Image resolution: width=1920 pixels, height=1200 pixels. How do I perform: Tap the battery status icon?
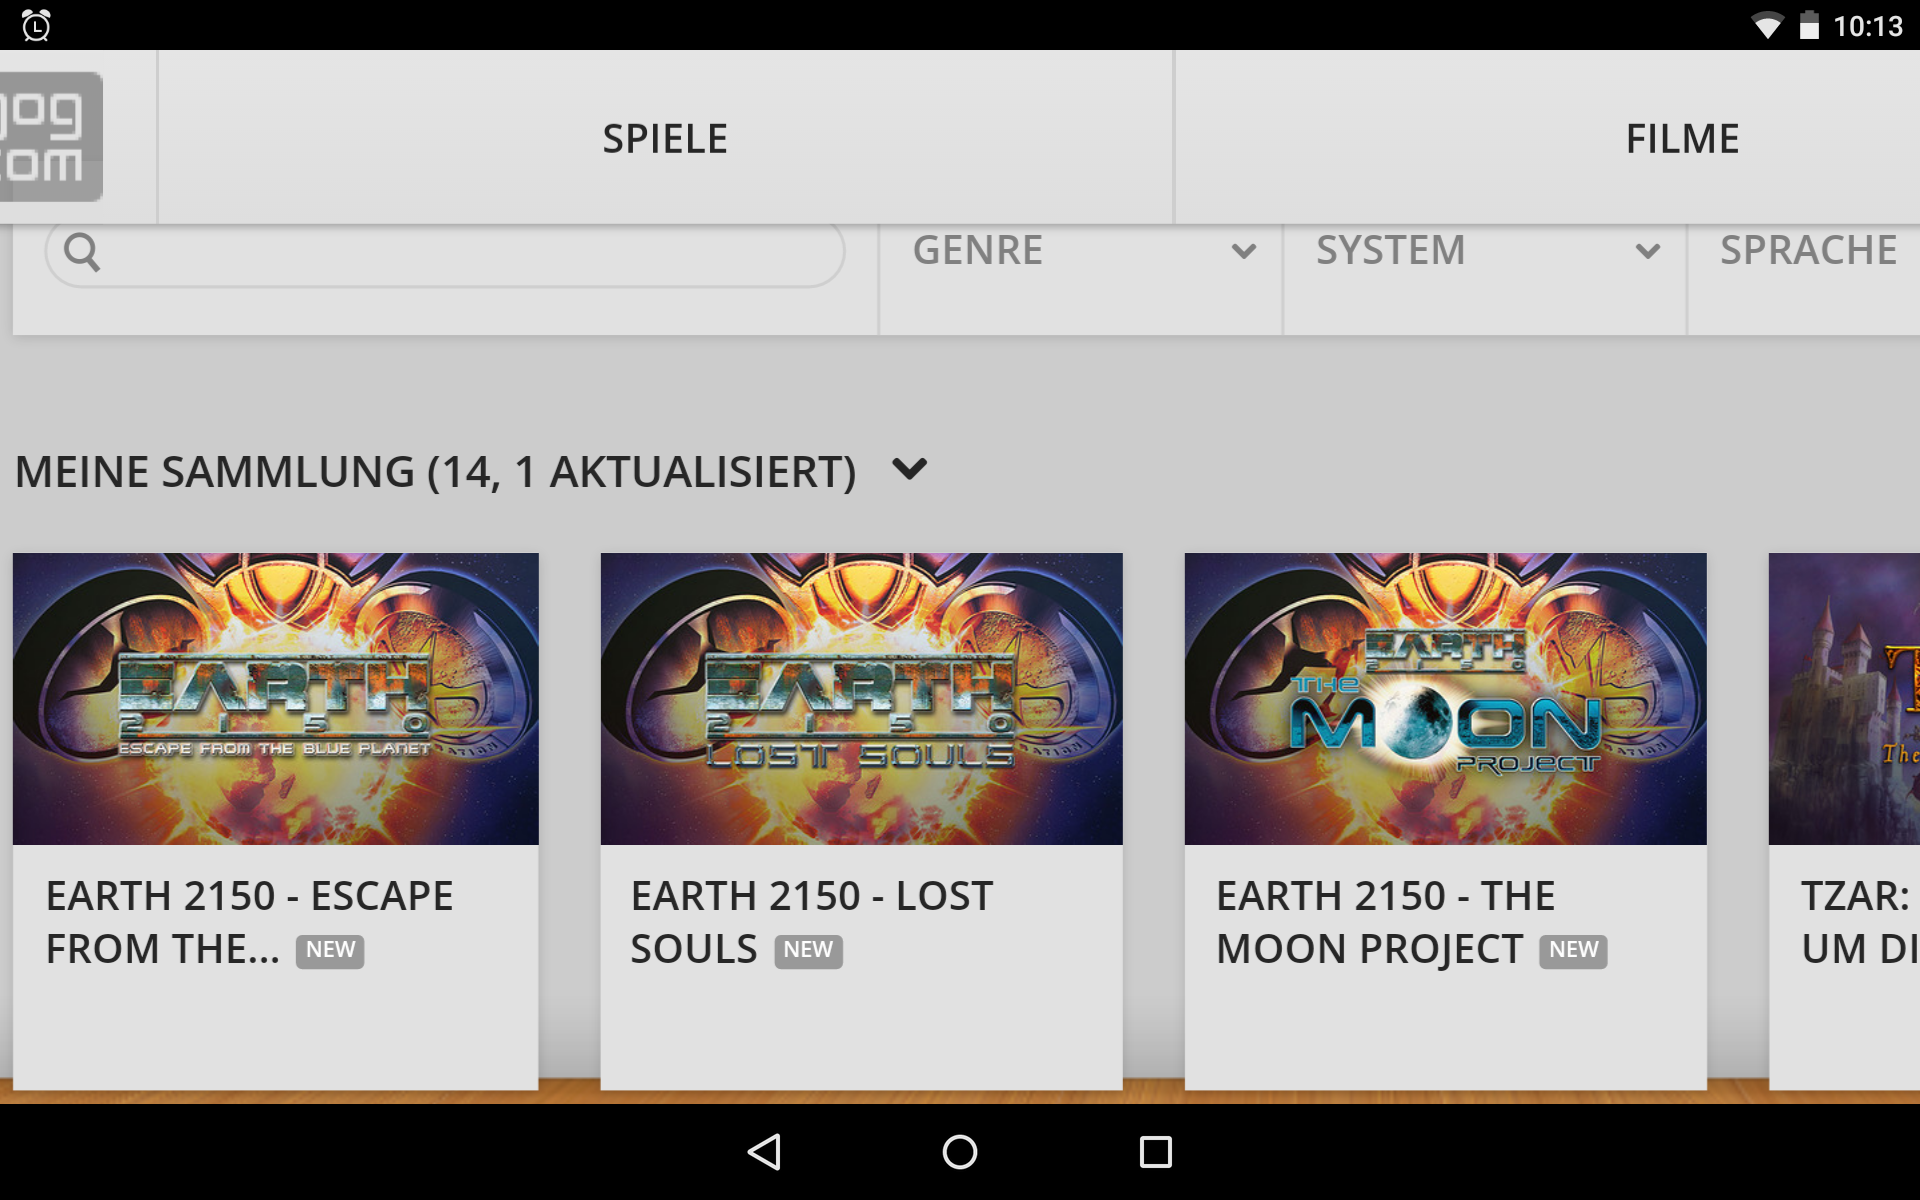click(1809, 25)
